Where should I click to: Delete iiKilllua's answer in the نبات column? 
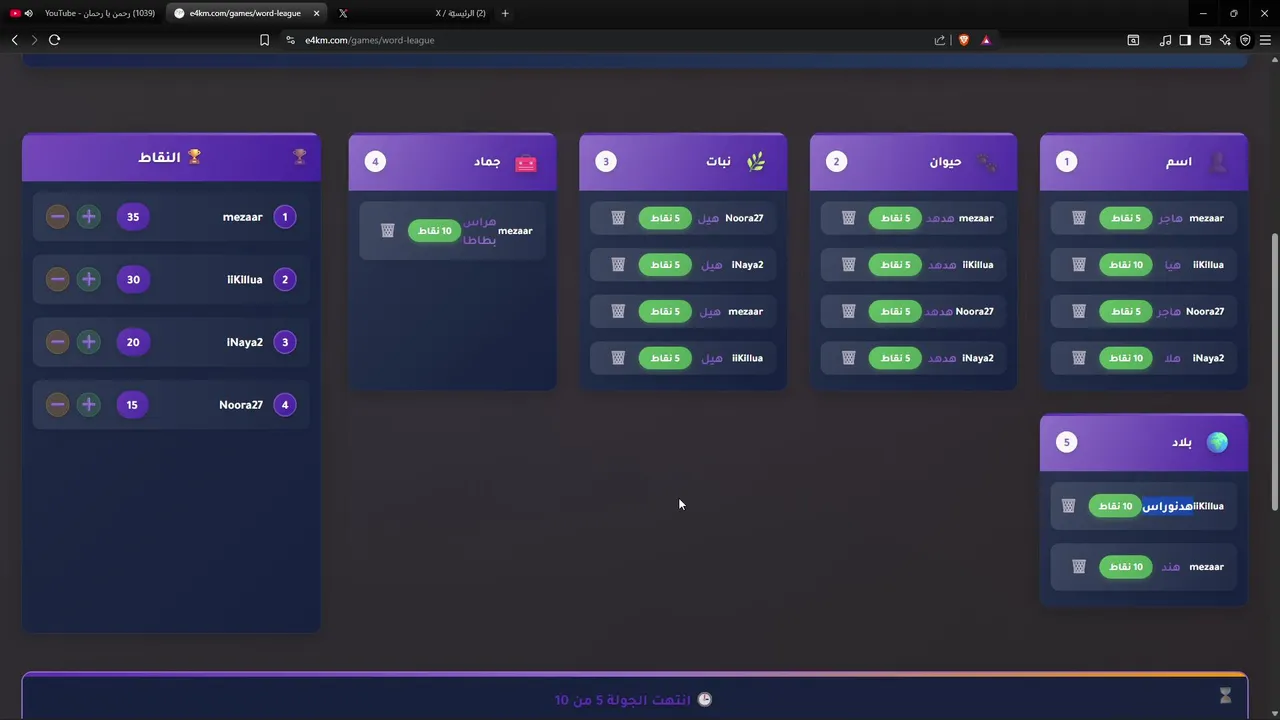[618, 358]
